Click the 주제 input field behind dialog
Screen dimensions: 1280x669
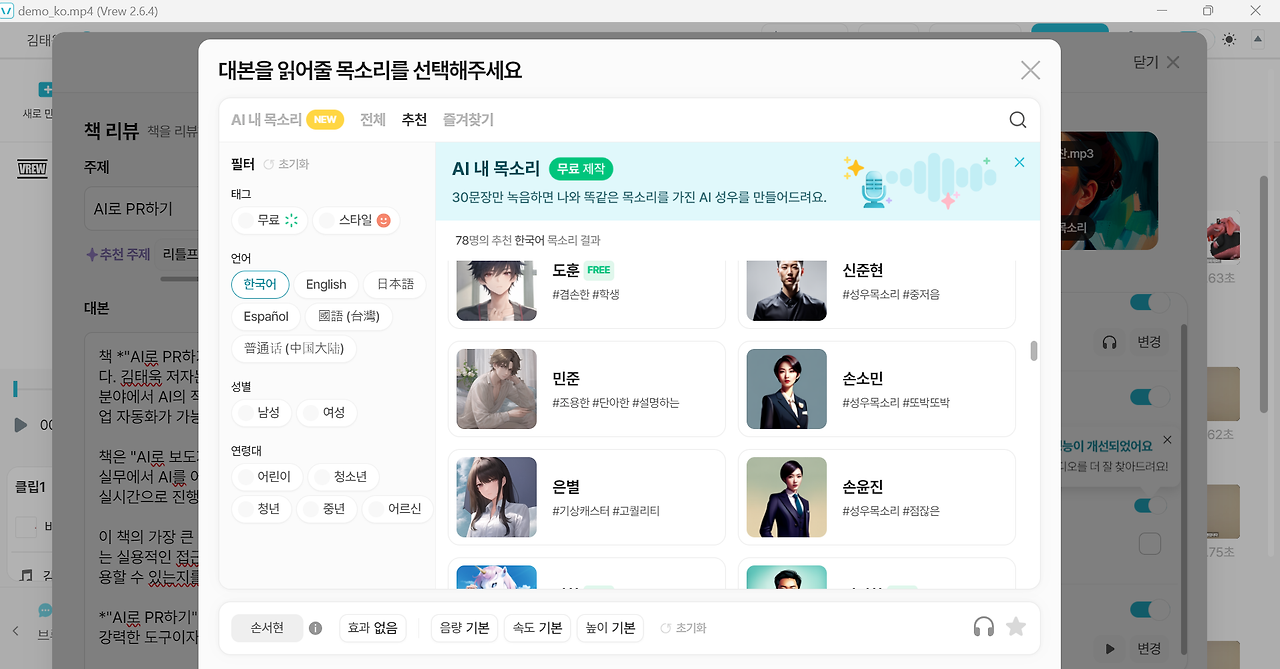(x=141, y=209)
